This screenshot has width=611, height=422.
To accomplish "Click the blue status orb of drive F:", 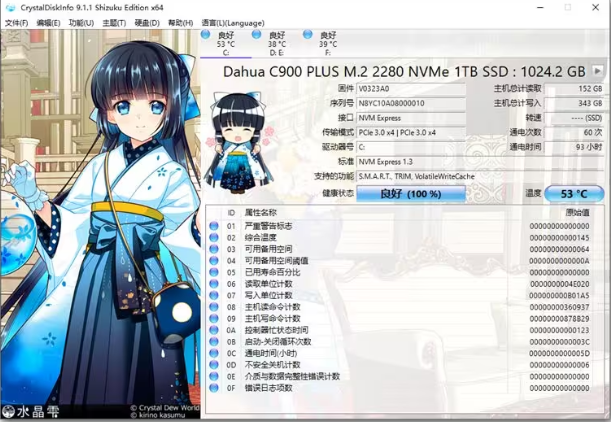I will pos(307,34).
